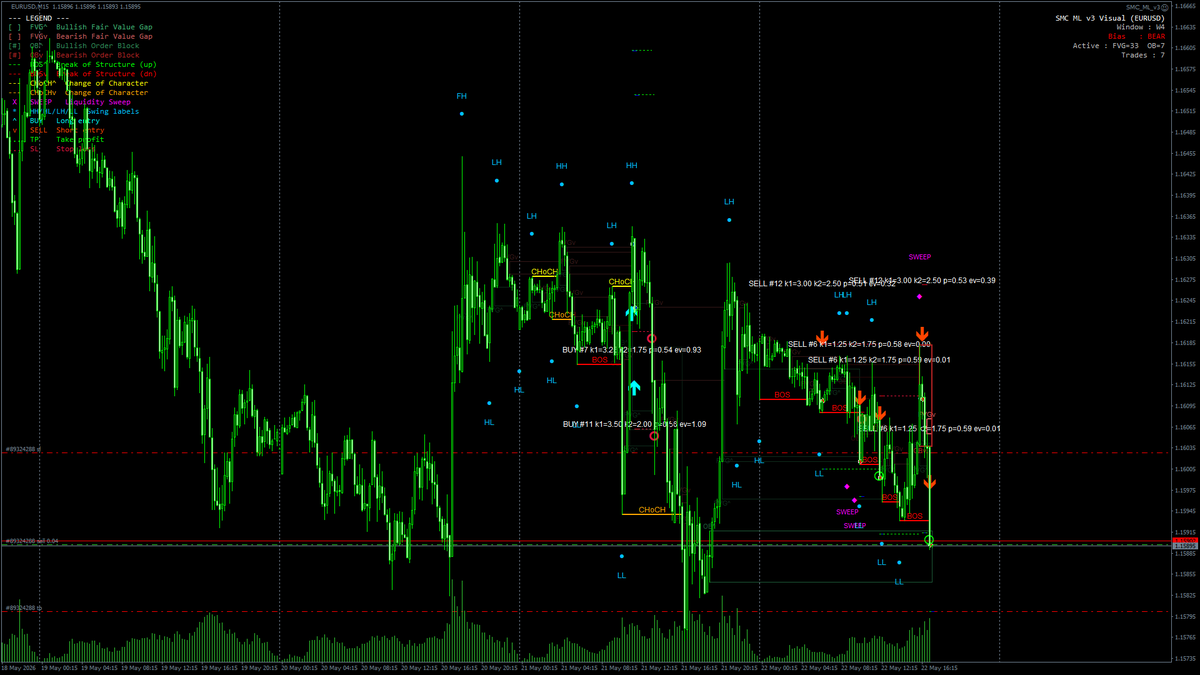
Task: Click the Bullish Order Block legend row
Action: pos(74,46)
